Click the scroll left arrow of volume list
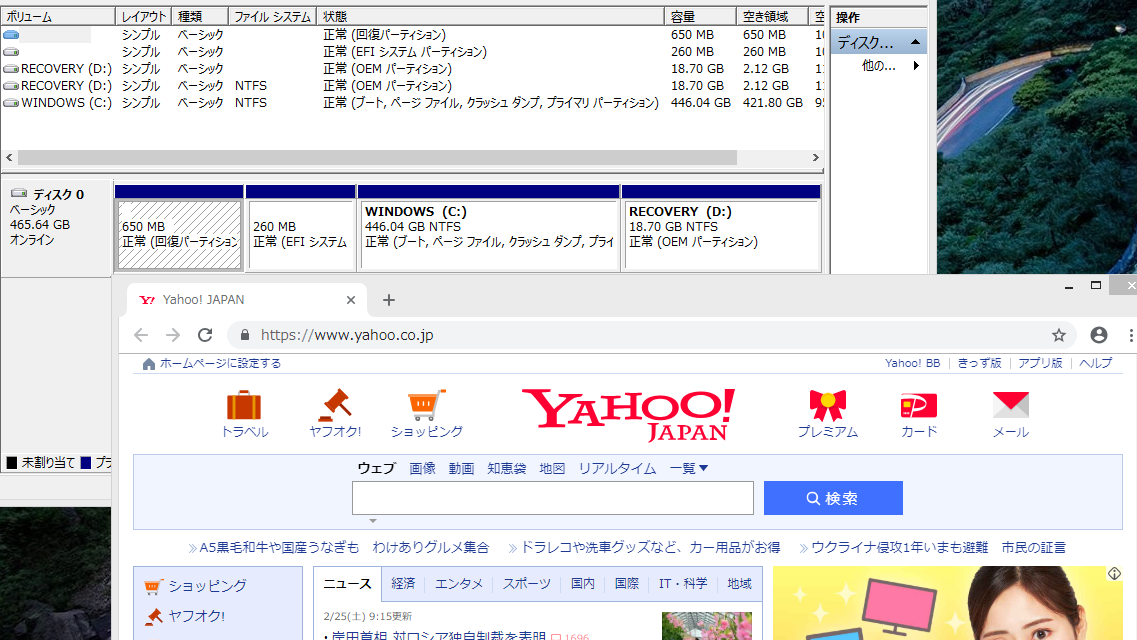 (x=9, y=157)
